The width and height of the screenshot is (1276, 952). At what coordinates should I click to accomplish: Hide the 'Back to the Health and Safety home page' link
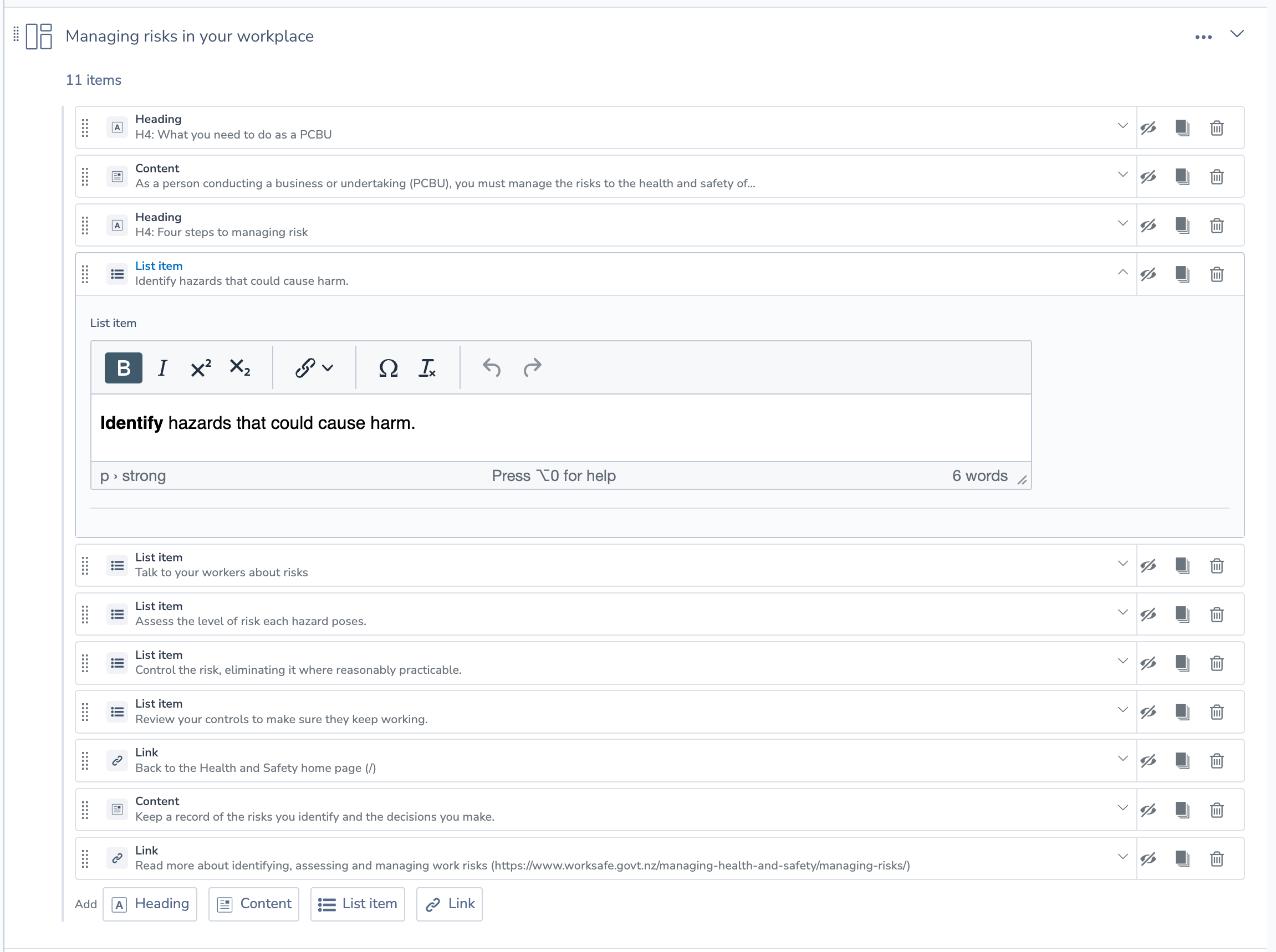click(1148, 761)
